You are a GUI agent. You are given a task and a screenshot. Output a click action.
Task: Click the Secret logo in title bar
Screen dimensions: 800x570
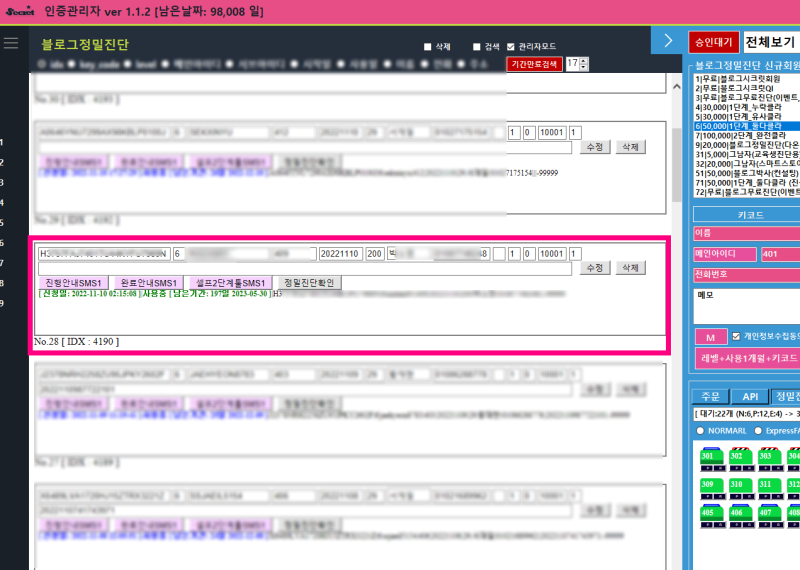click(20, 11)
